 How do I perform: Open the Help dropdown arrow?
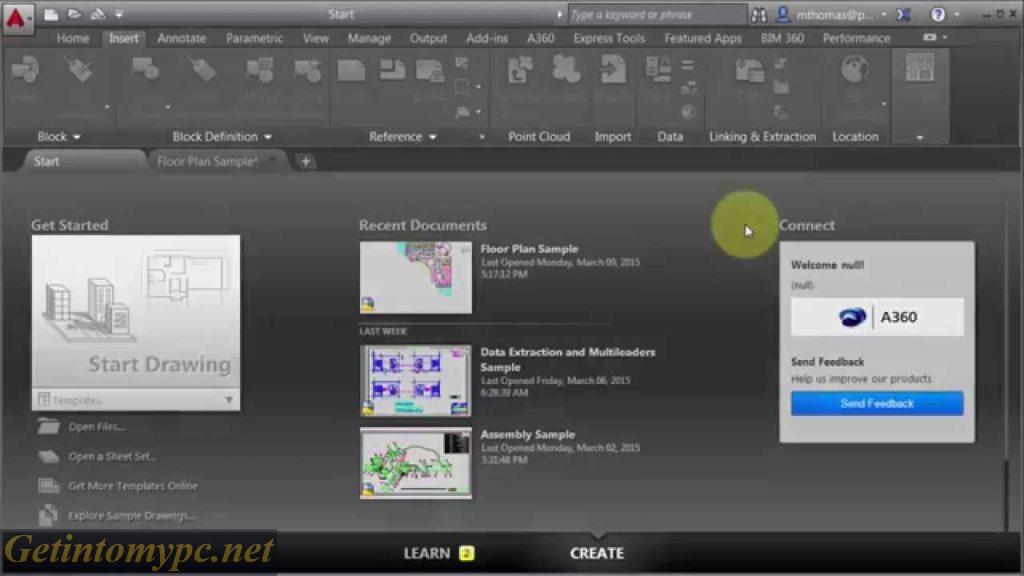[957, 14]
